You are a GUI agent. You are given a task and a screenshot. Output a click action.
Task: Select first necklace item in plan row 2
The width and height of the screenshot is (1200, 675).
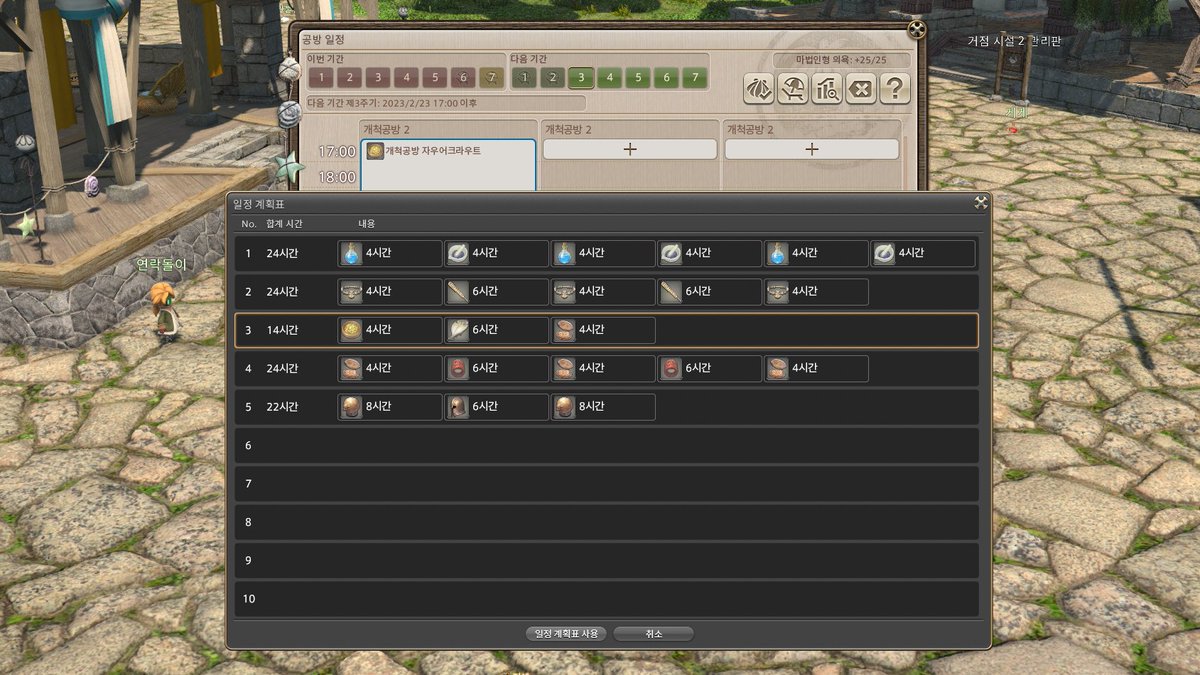tap(390, 291)
